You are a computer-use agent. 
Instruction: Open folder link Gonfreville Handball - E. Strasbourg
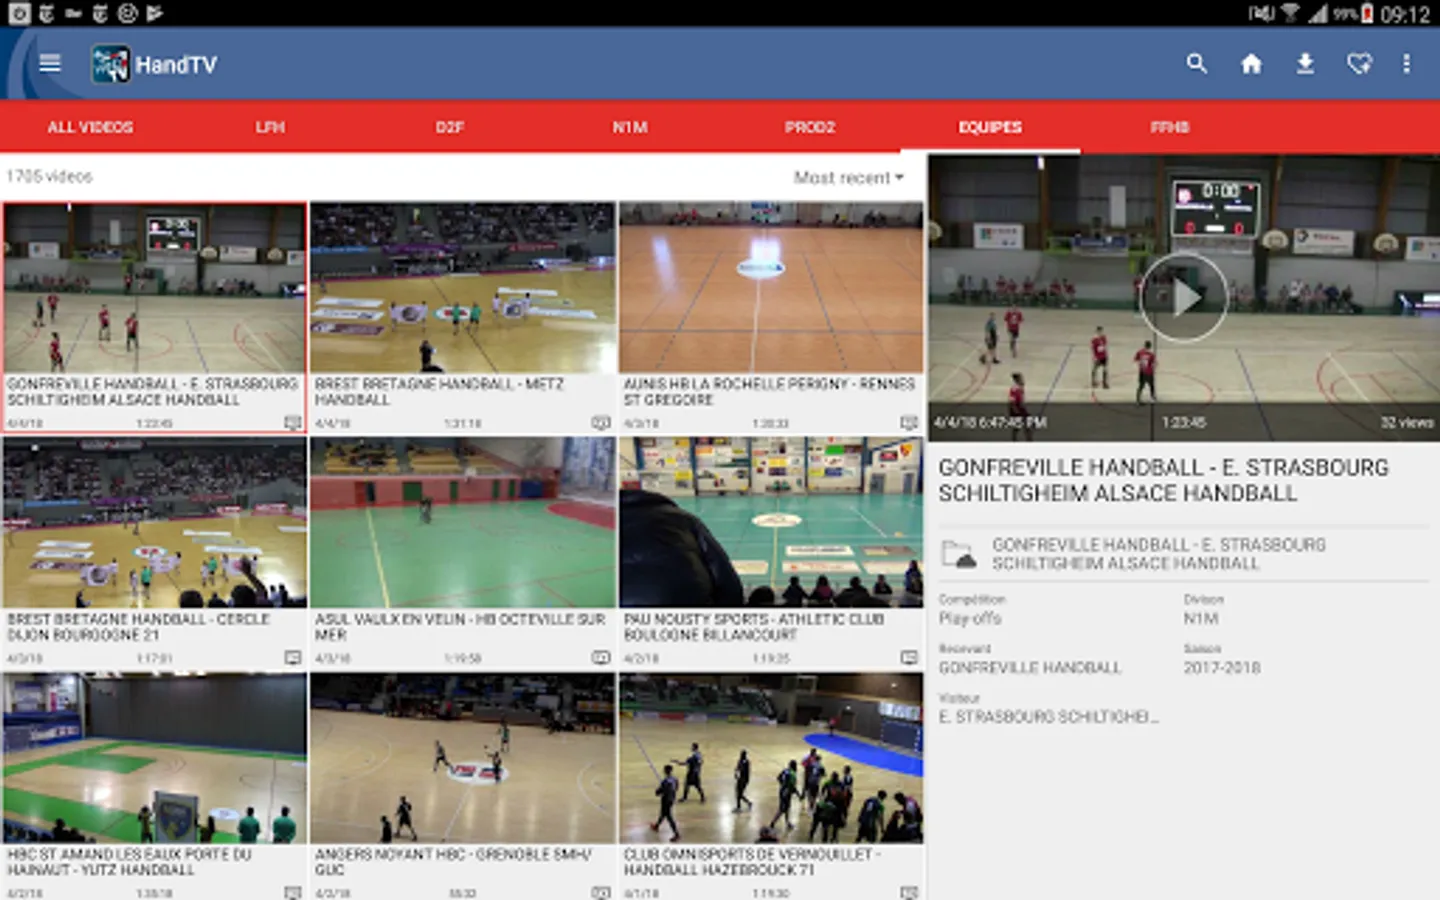coord(1159,554)
